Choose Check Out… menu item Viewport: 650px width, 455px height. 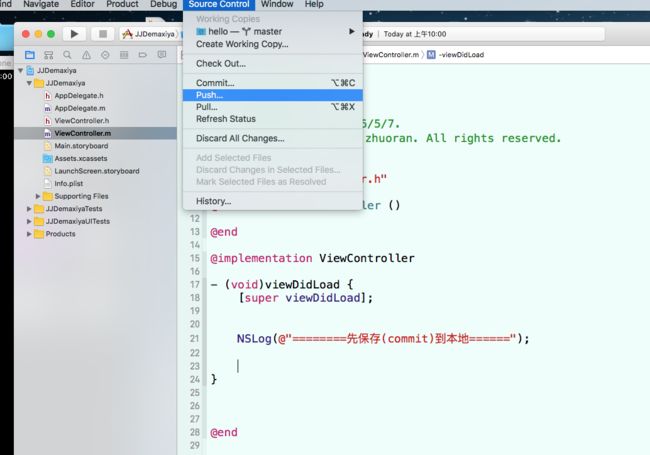coord(273,63)
